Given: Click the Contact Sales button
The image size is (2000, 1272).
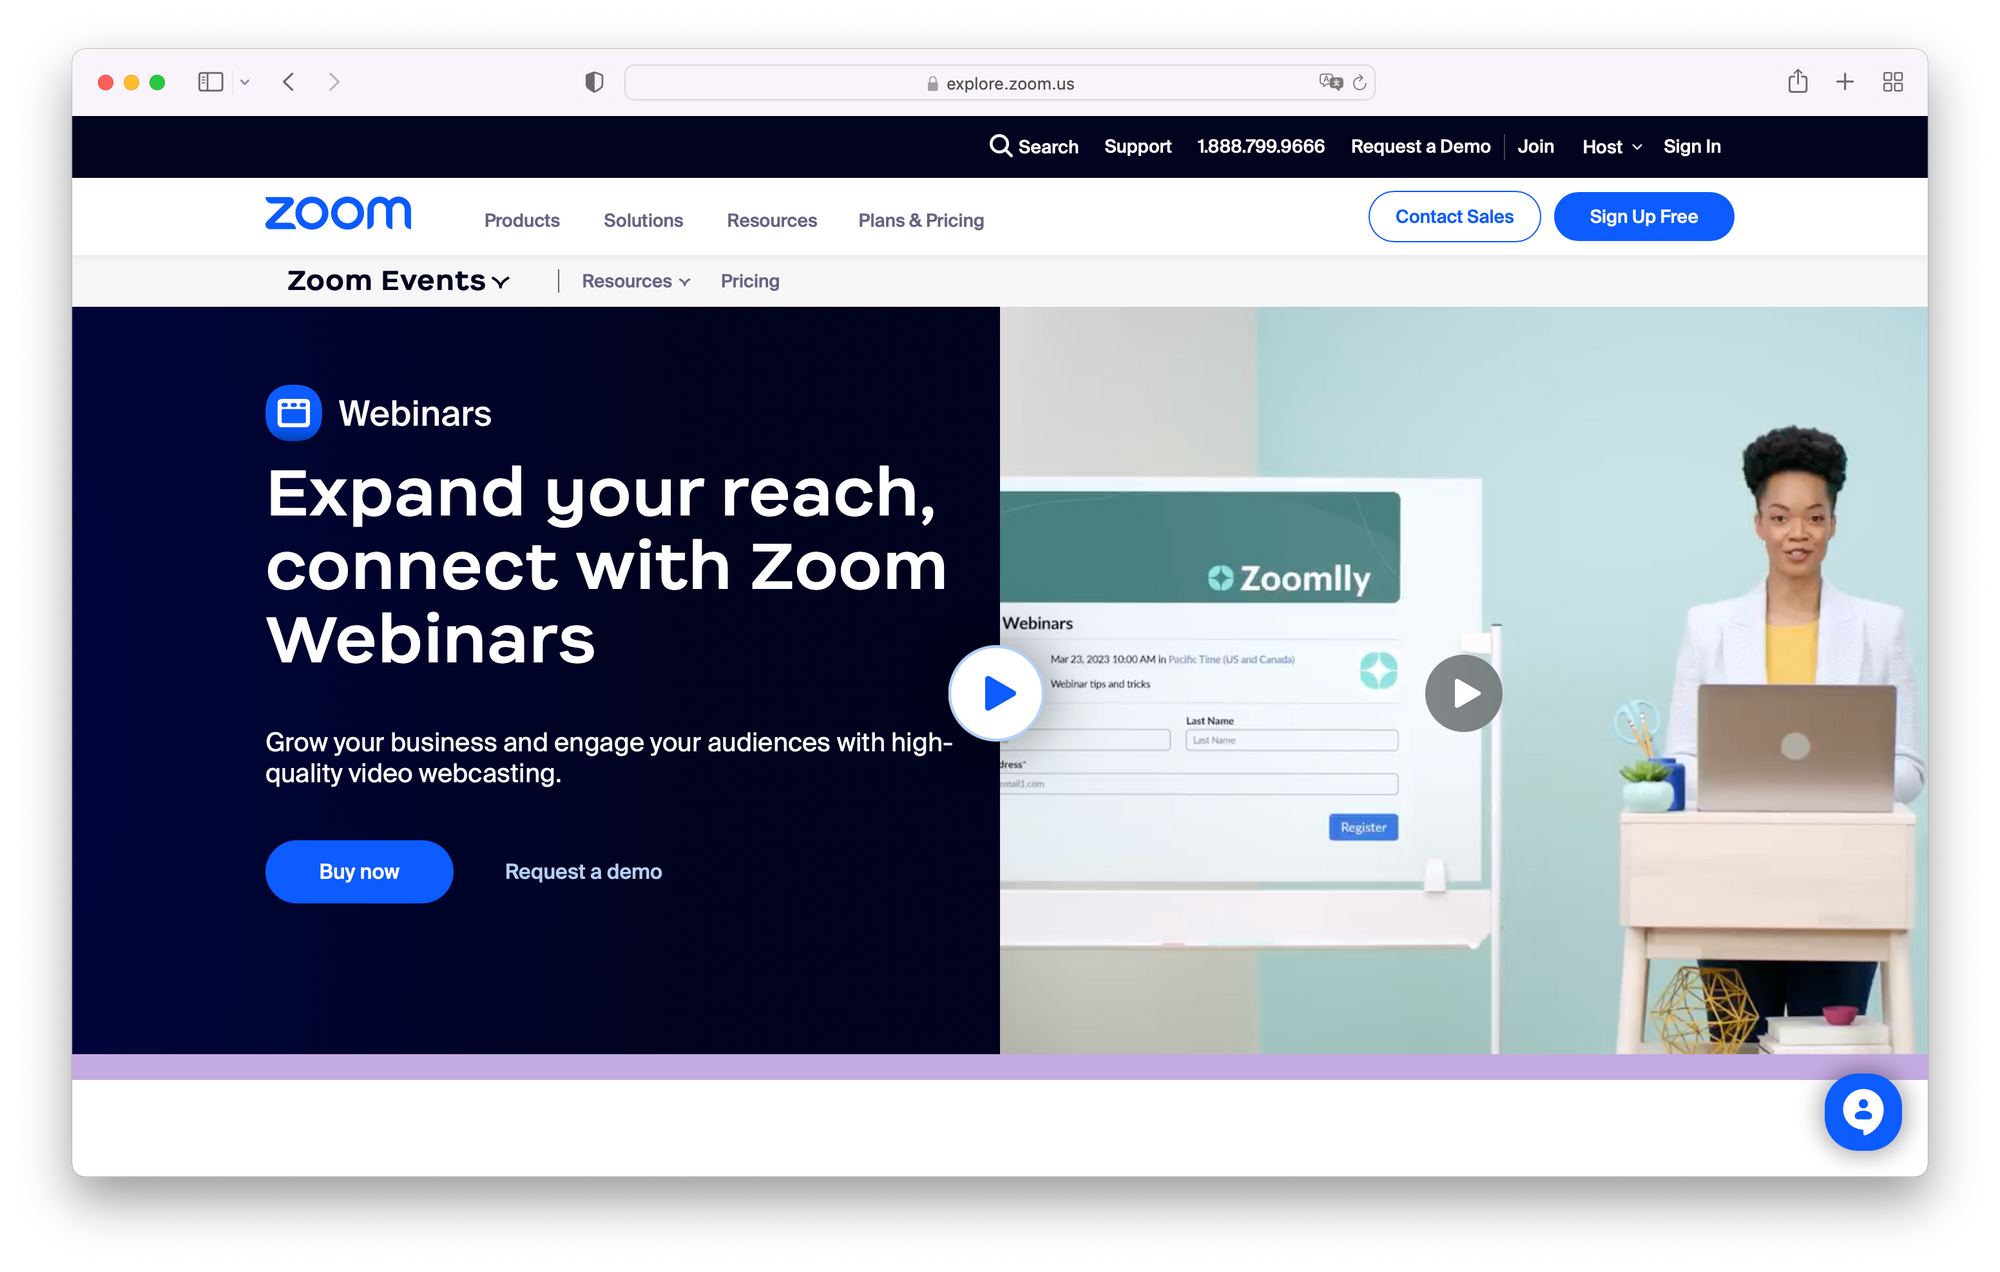Looking at the screenshot, I should tap(1453, 216).
